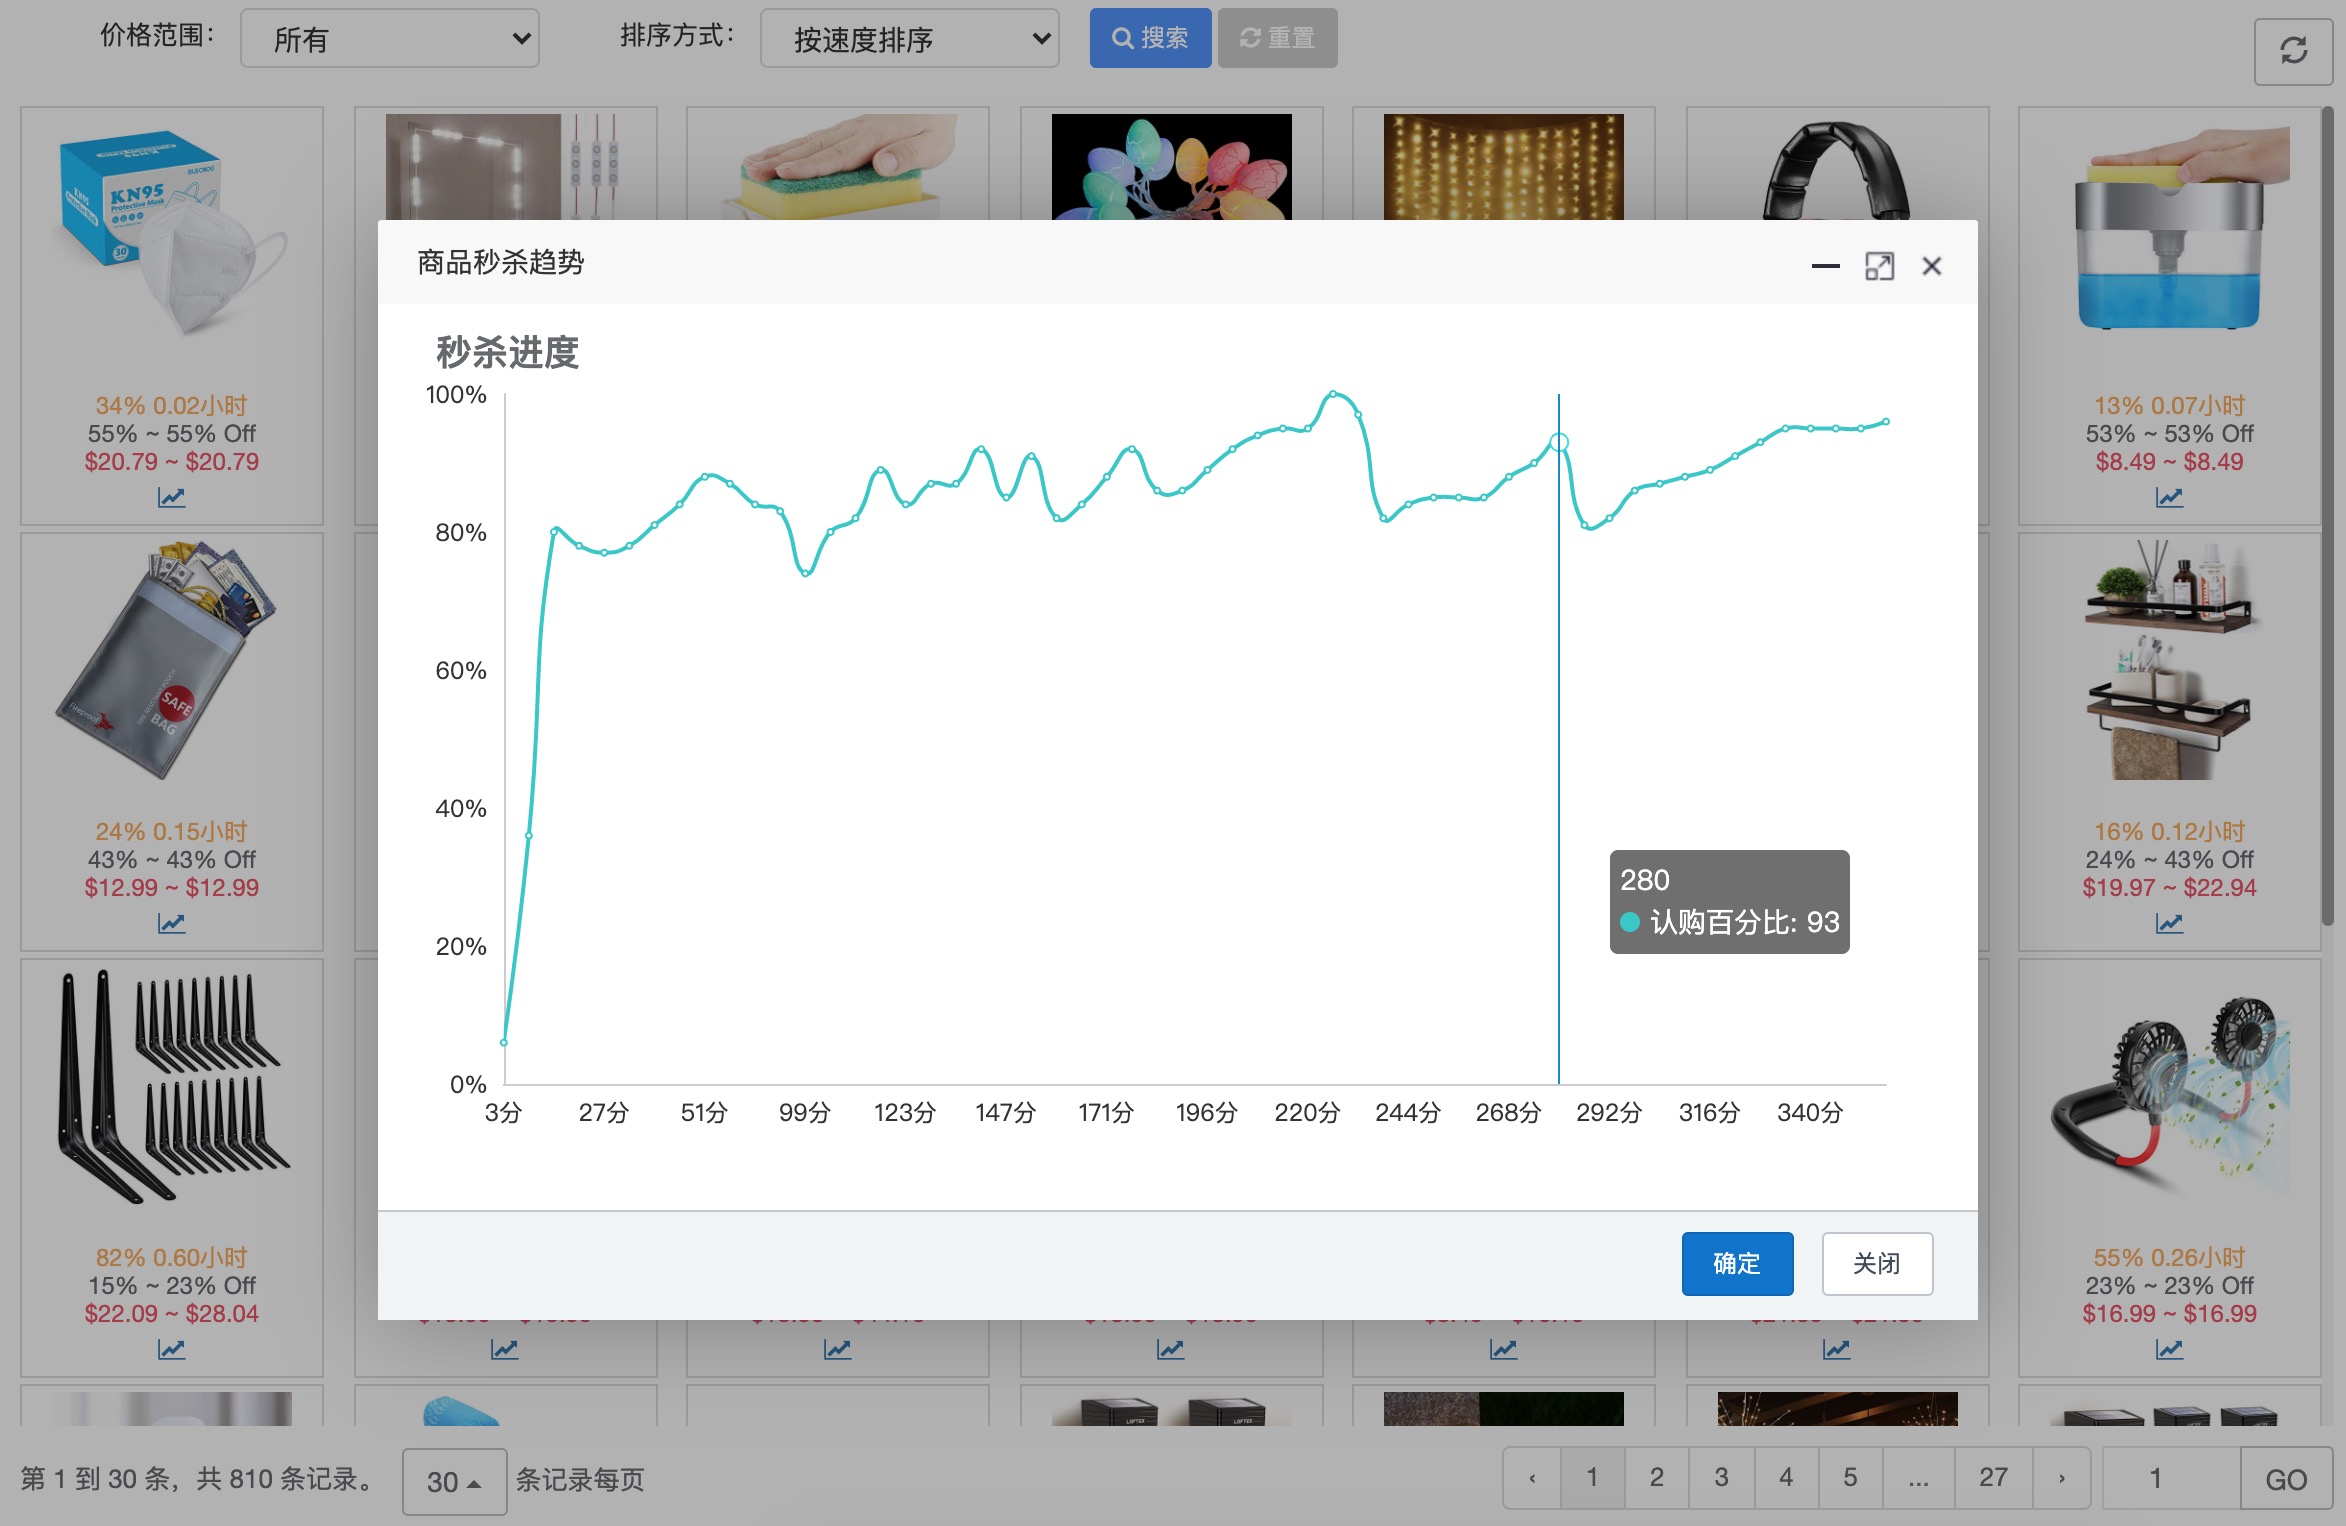This screenshot has width=2346, height=1526.
Task: Click the floating shelves product thumbnail
Action: (2169, 660)
